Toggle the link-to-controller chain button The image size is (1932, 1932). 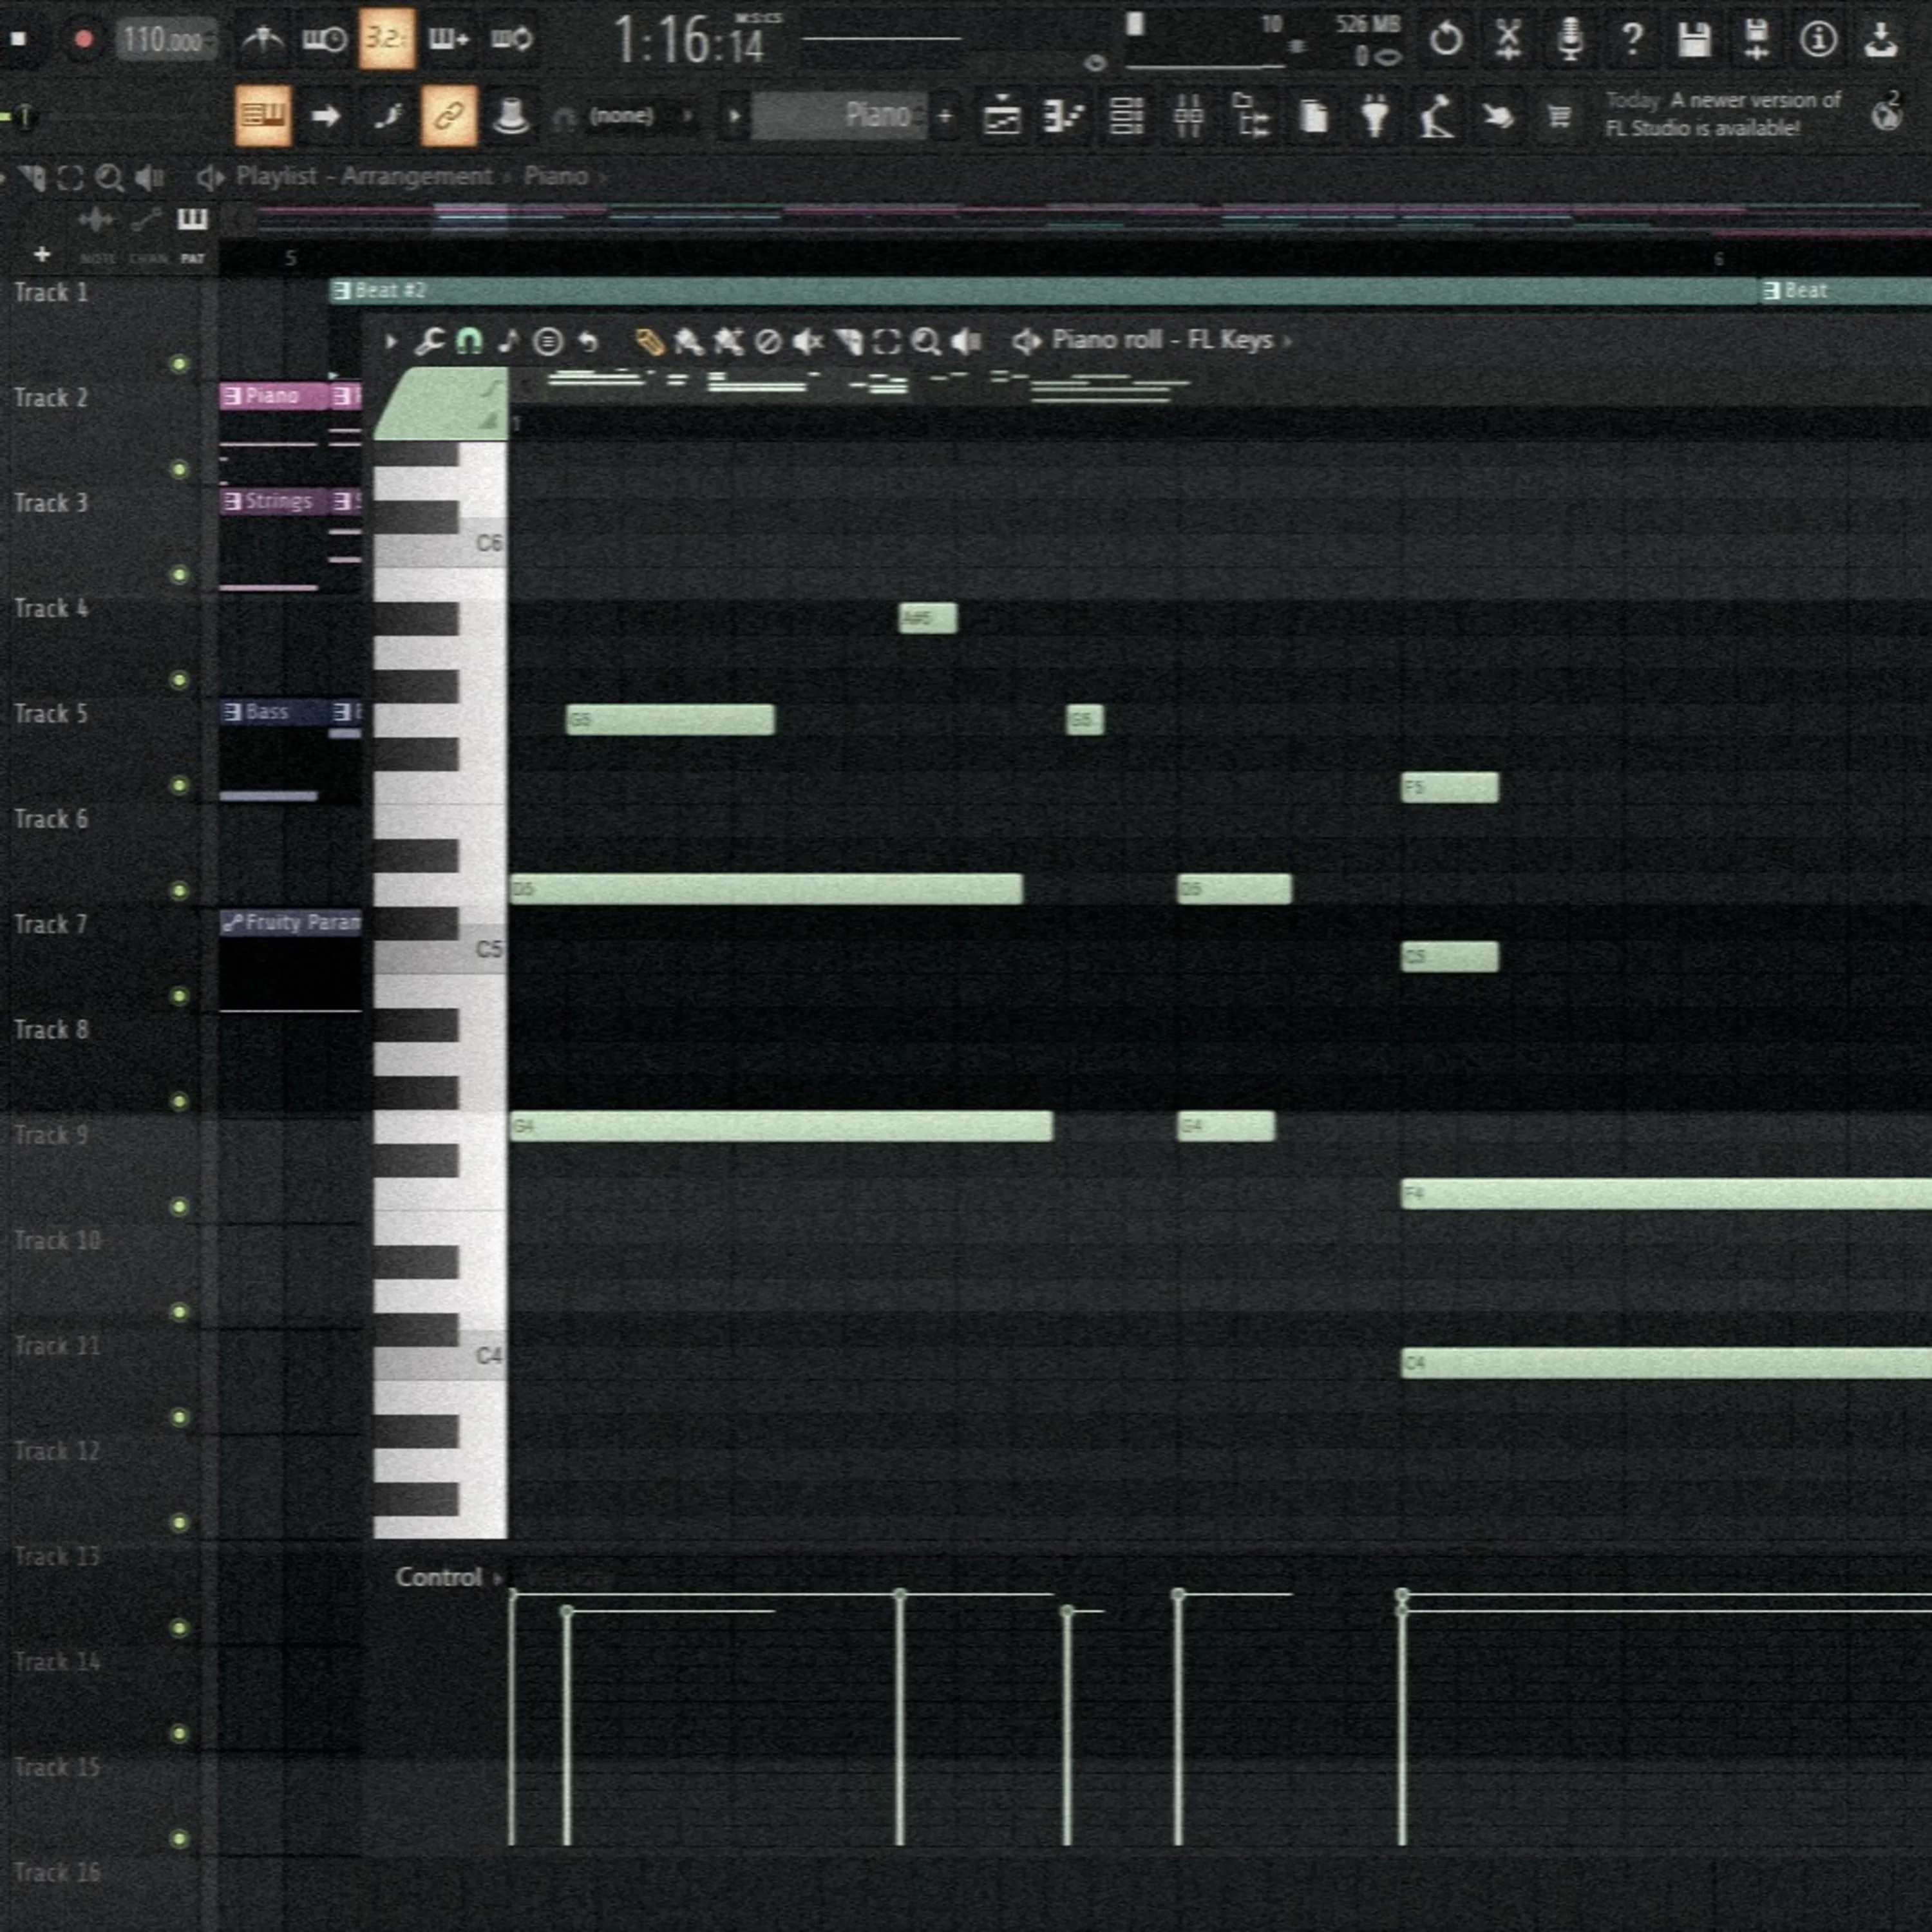(448, 116)
